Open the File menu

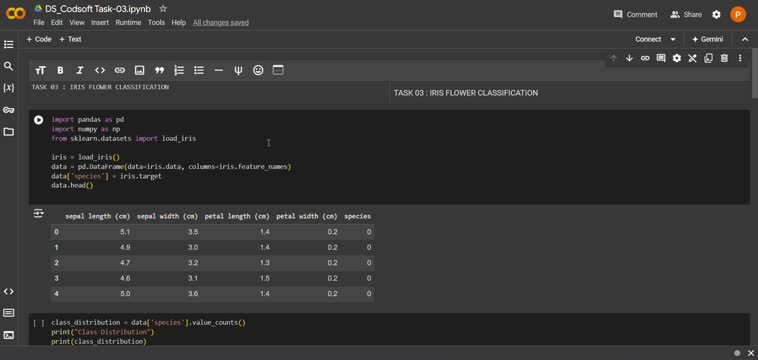39,22
